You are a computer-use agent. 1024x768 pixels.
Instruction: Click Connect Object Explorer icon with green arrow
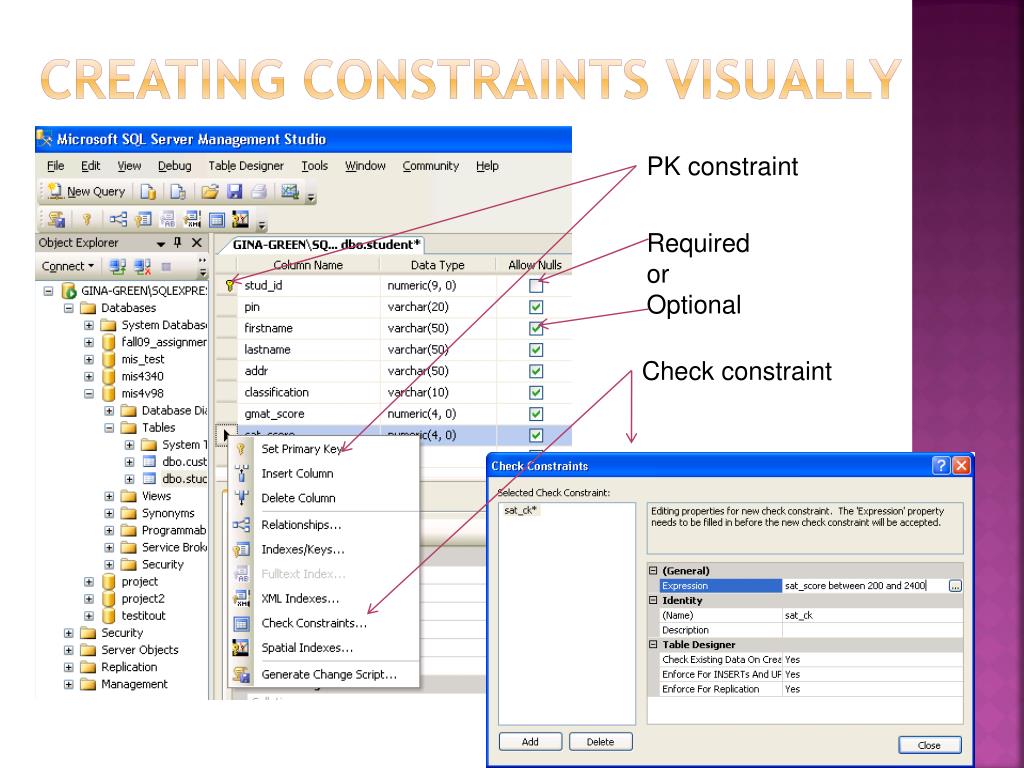point(118,266)
